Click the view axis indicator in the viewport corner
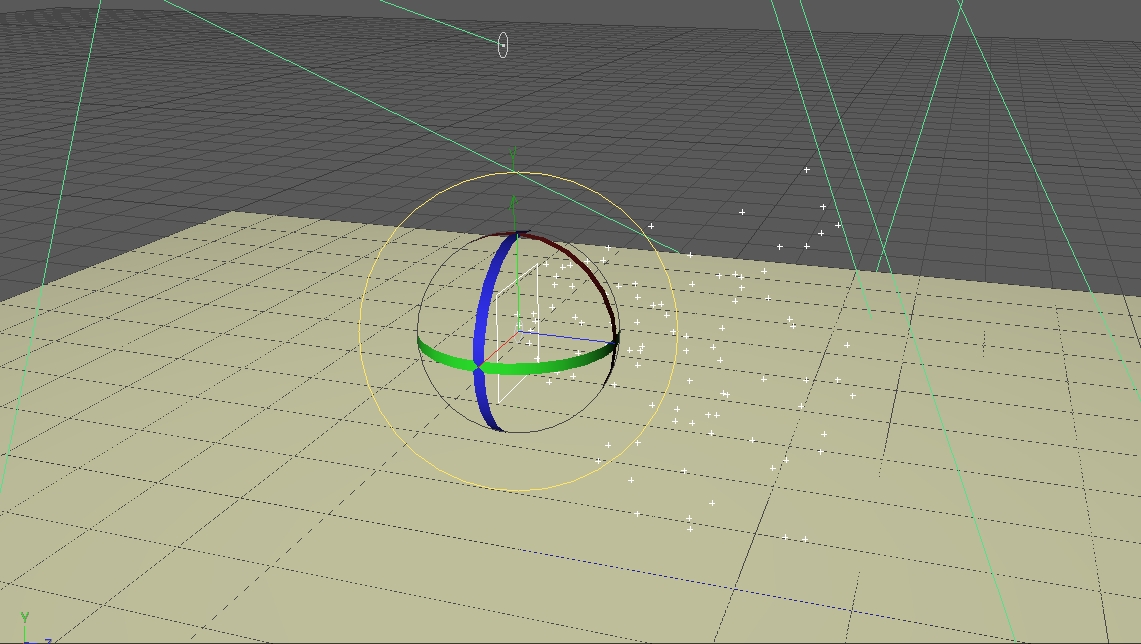Image resolution: width=1141 pixels, height=644 pixels. (32, 629)
